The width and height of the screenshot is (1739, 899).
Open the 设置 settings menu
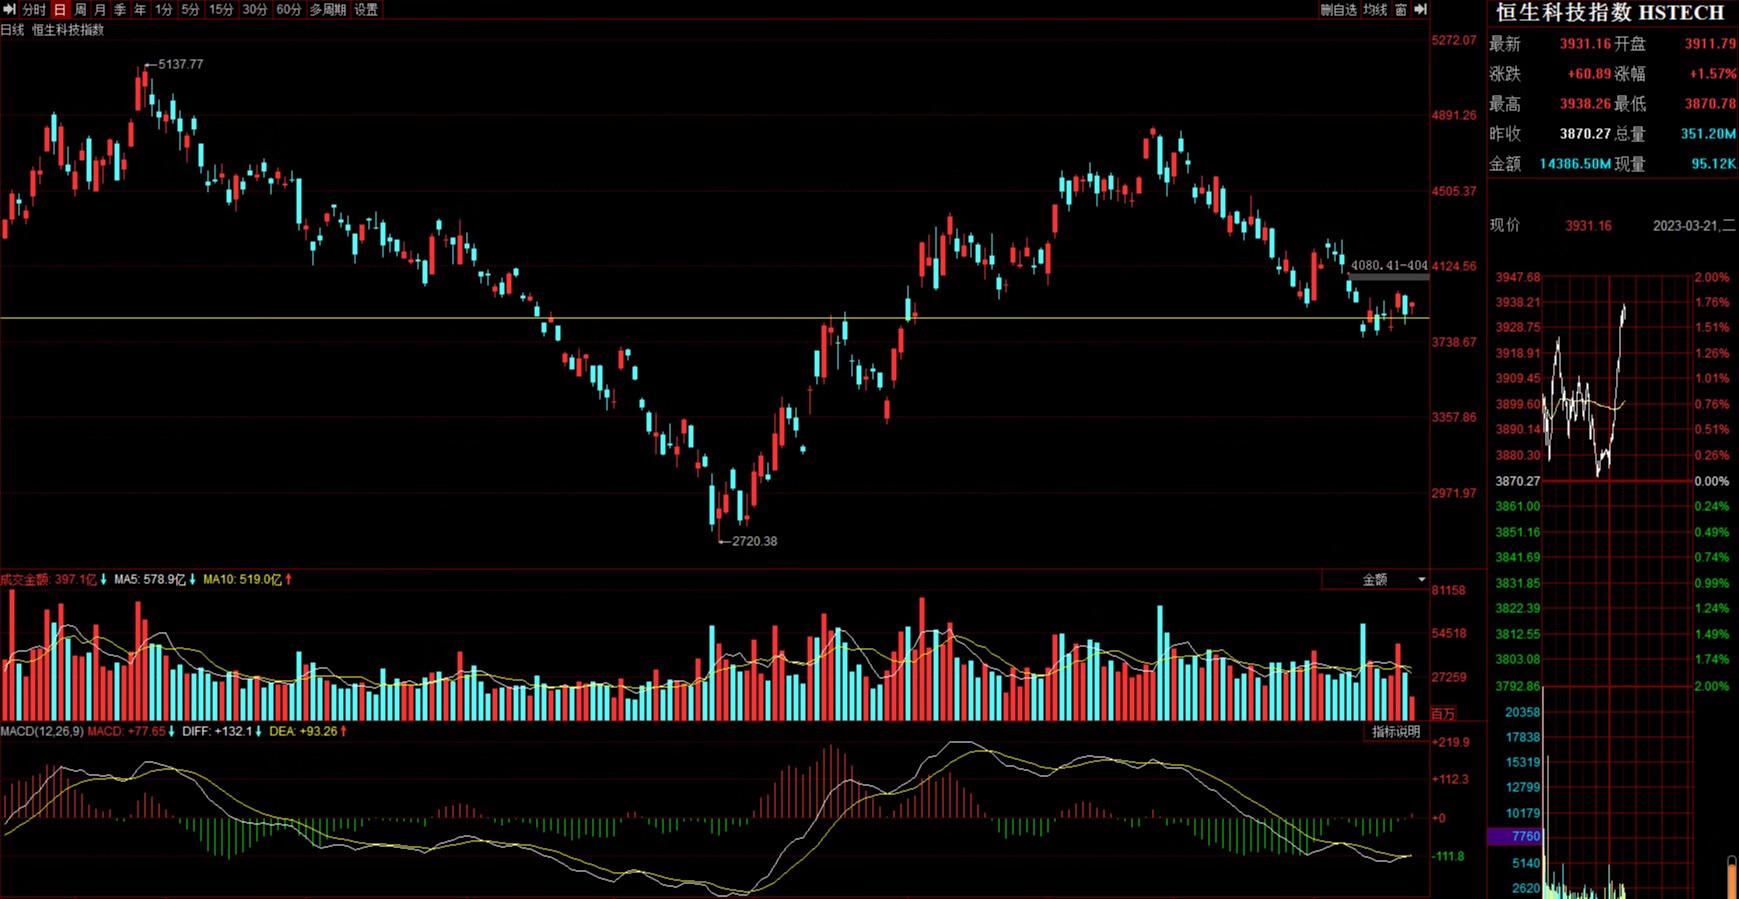click(x=366, y=9)
